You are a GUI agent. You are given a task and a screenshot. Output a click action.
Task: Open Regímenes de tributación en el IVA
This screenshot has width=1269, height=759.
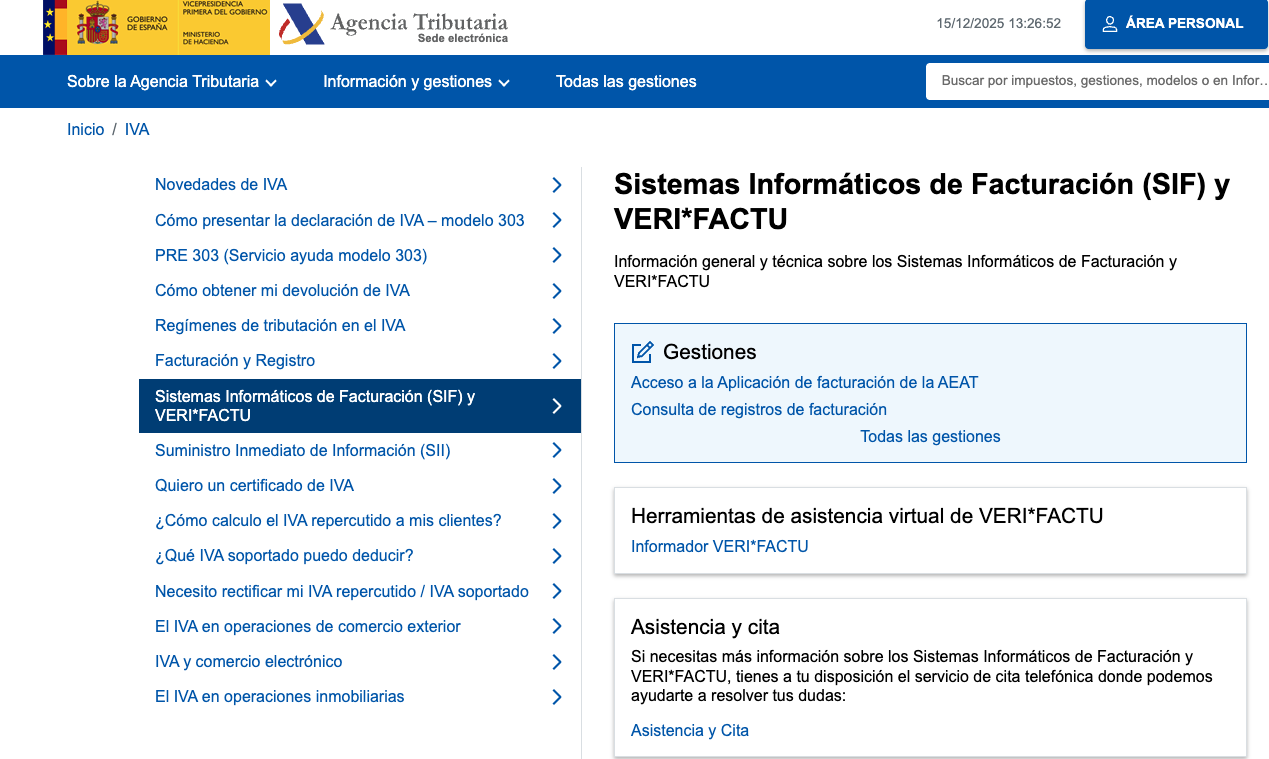click(280, 325)
